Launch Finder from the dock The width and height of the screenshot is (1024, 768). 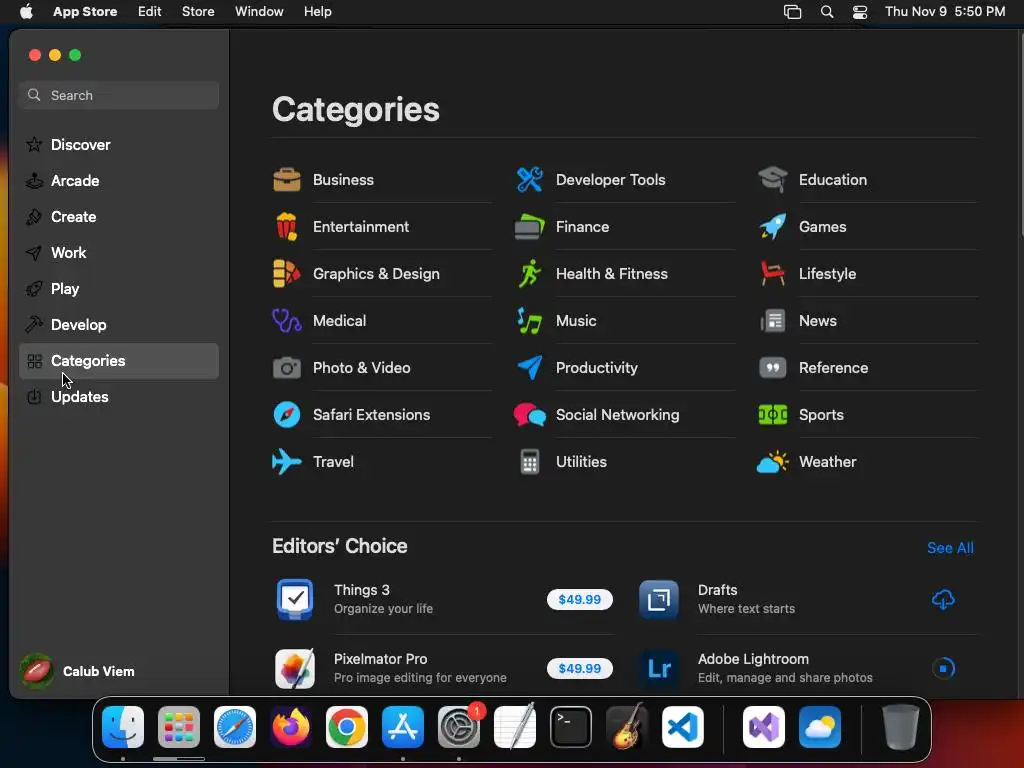pyautogui.click(x=123, y=727)
